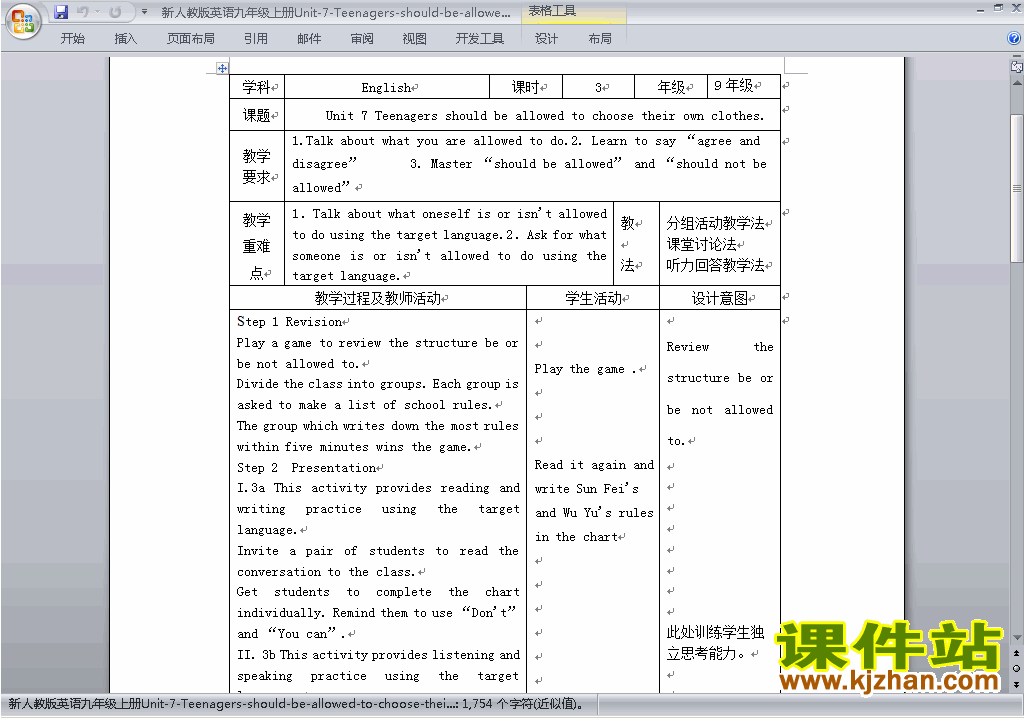Restore down the Word window
1024x718 pixels.
click(x=998, y=9)
